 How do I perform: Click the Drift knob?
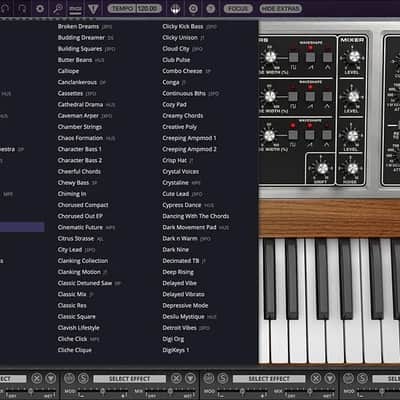click(x=322, y=169)
